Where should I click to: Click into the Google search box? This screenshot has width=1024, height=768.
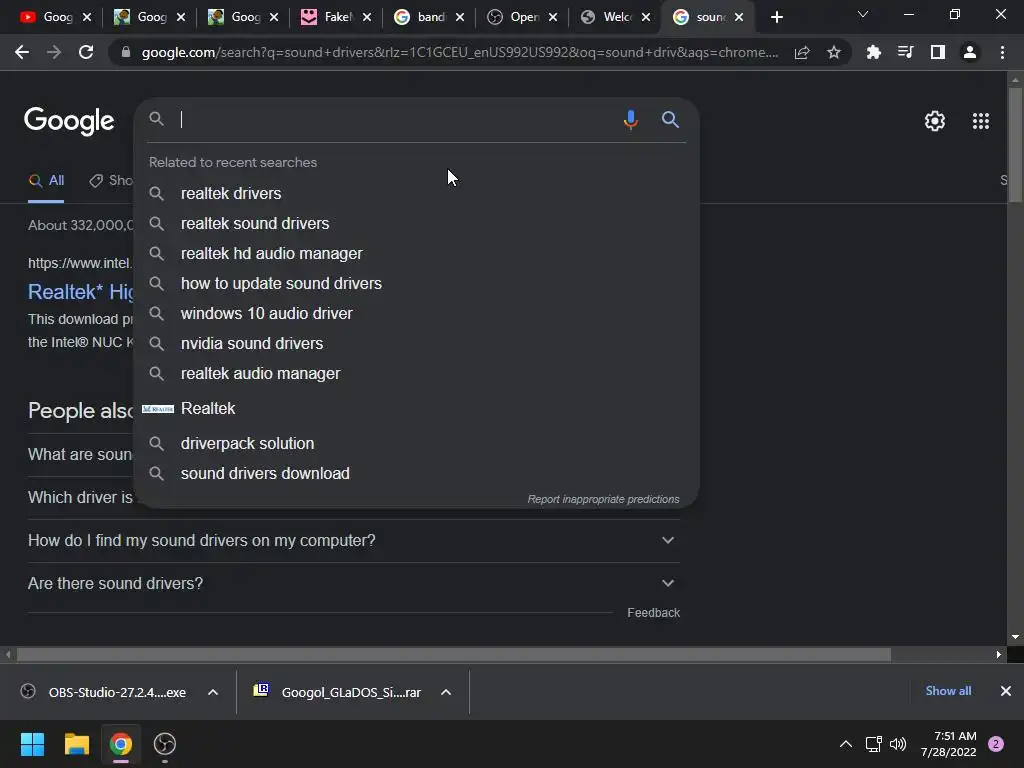(x=397, y=120)
